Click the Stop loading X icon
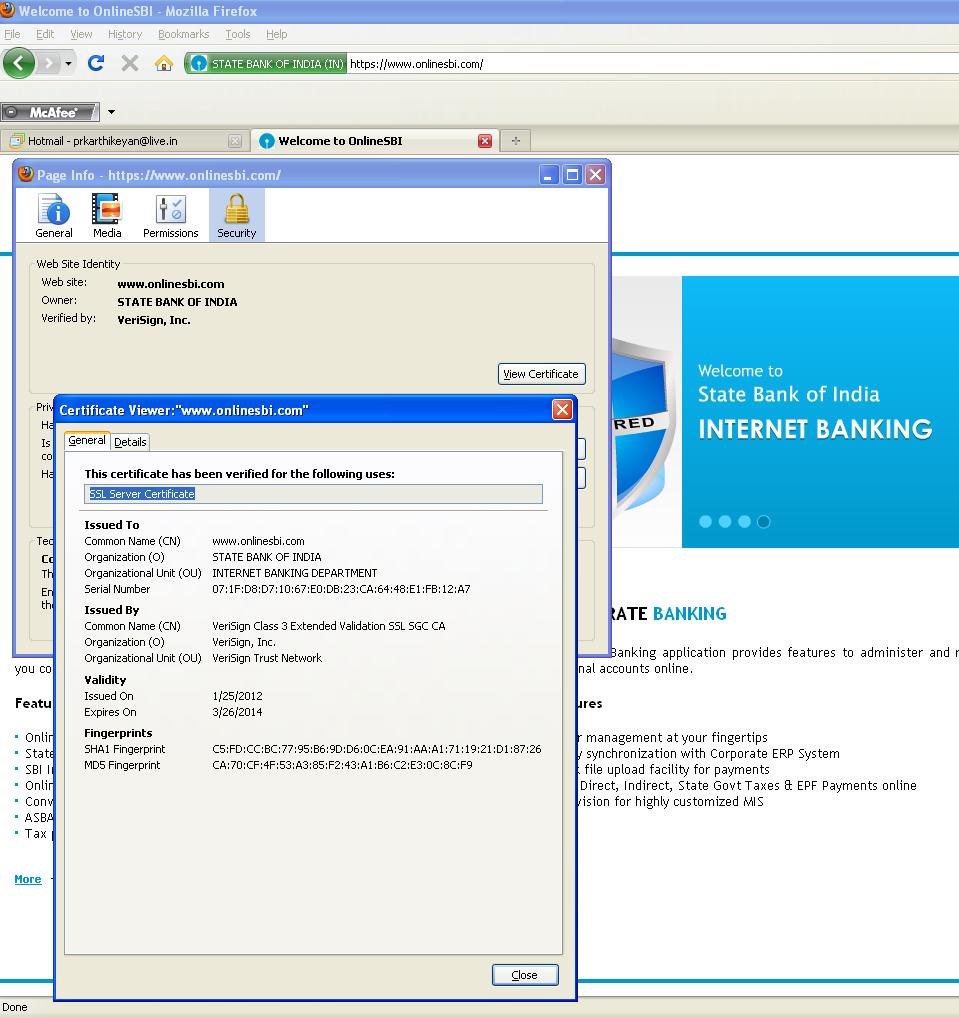This screenshot has width=959, height=1018. click(x=130, y=63)
